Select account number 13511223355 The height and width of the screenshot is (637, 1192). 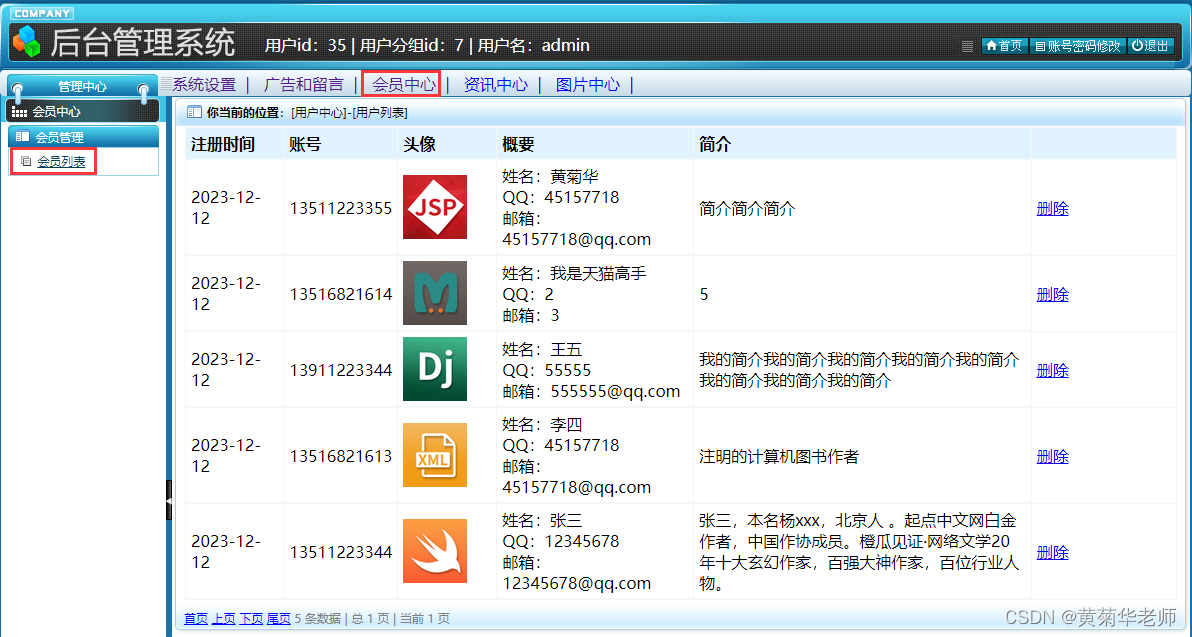[x=341, y=208]
